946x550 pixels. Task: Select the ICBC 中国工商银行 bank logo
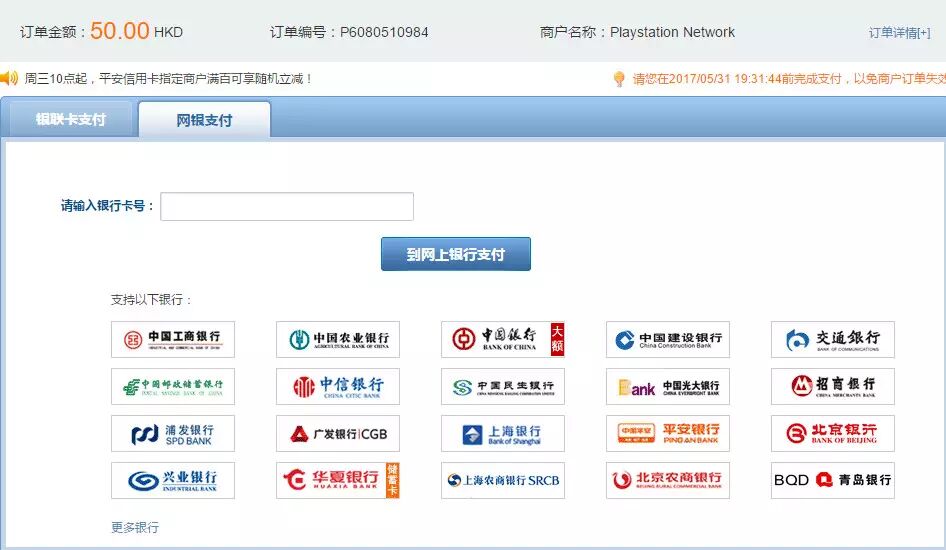coord(173,340)
